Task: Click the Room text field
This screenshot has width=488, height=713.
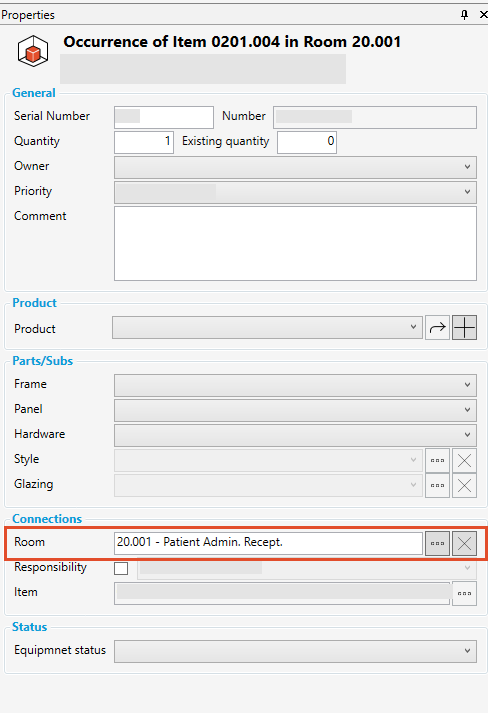Action: coord(268,543)
